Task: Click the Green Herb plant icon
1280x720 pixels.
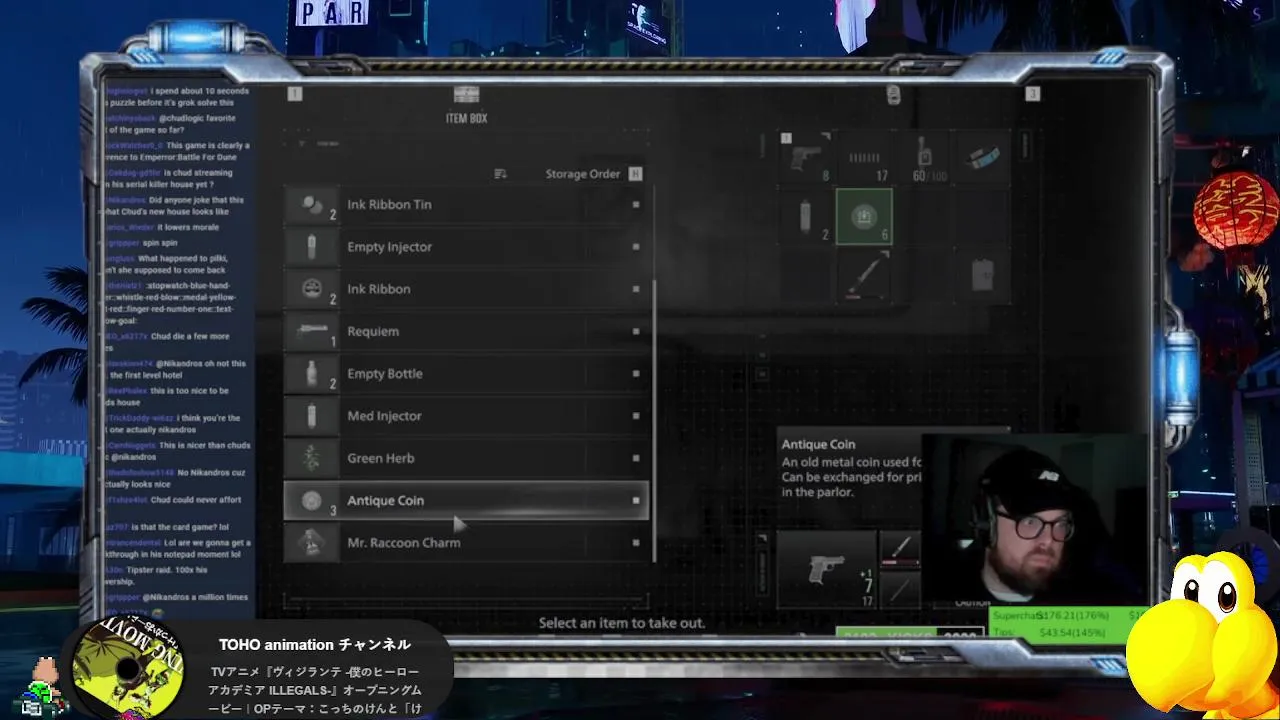Action: click(x=312, y=458)
